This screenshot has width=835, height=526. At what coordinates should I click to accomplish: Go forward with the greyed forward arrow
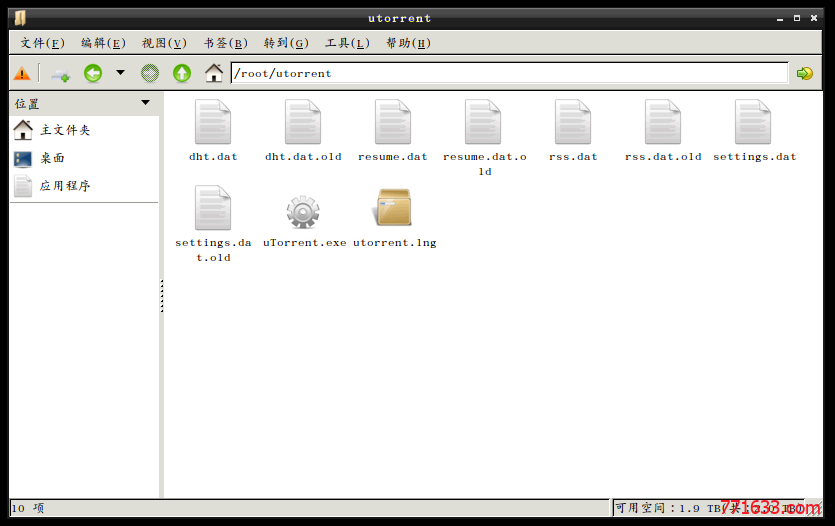tap(150, 73)
